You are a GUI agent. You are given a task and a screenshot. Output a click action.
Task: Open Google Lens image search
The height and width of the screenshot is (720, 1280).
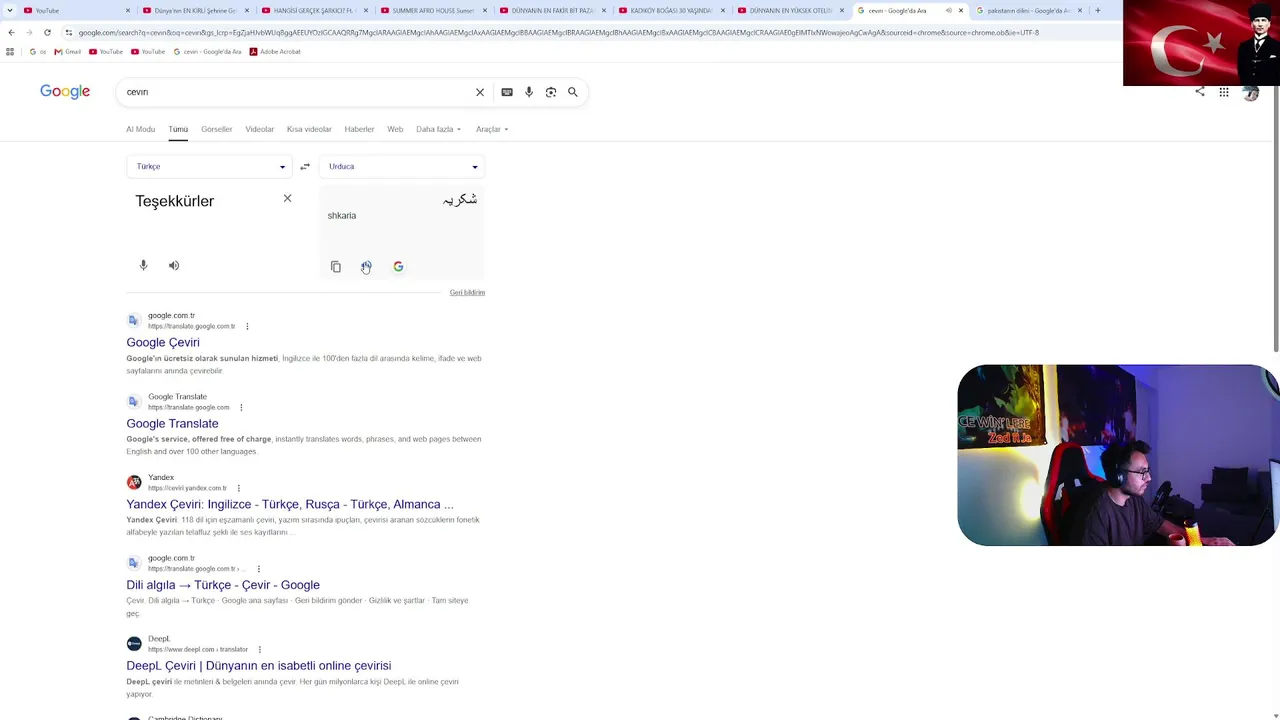[x=551, y=92]
